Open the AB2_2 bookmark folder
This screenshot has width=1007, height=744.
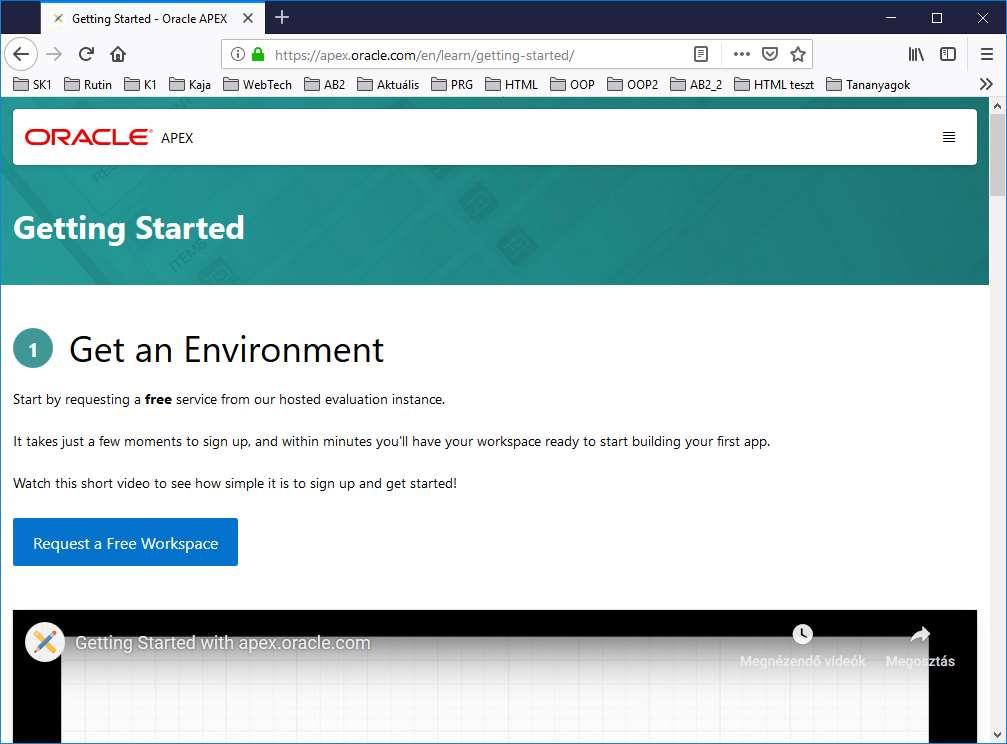(696, 84)
